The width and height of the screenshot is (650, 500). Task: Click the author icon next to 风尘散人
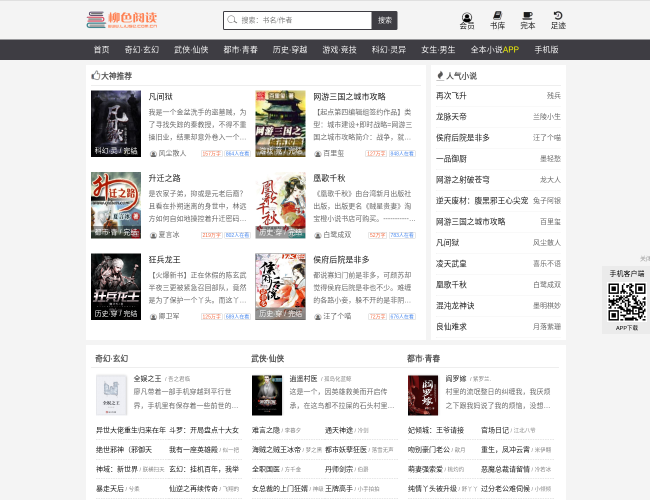(x=153, y=153)
